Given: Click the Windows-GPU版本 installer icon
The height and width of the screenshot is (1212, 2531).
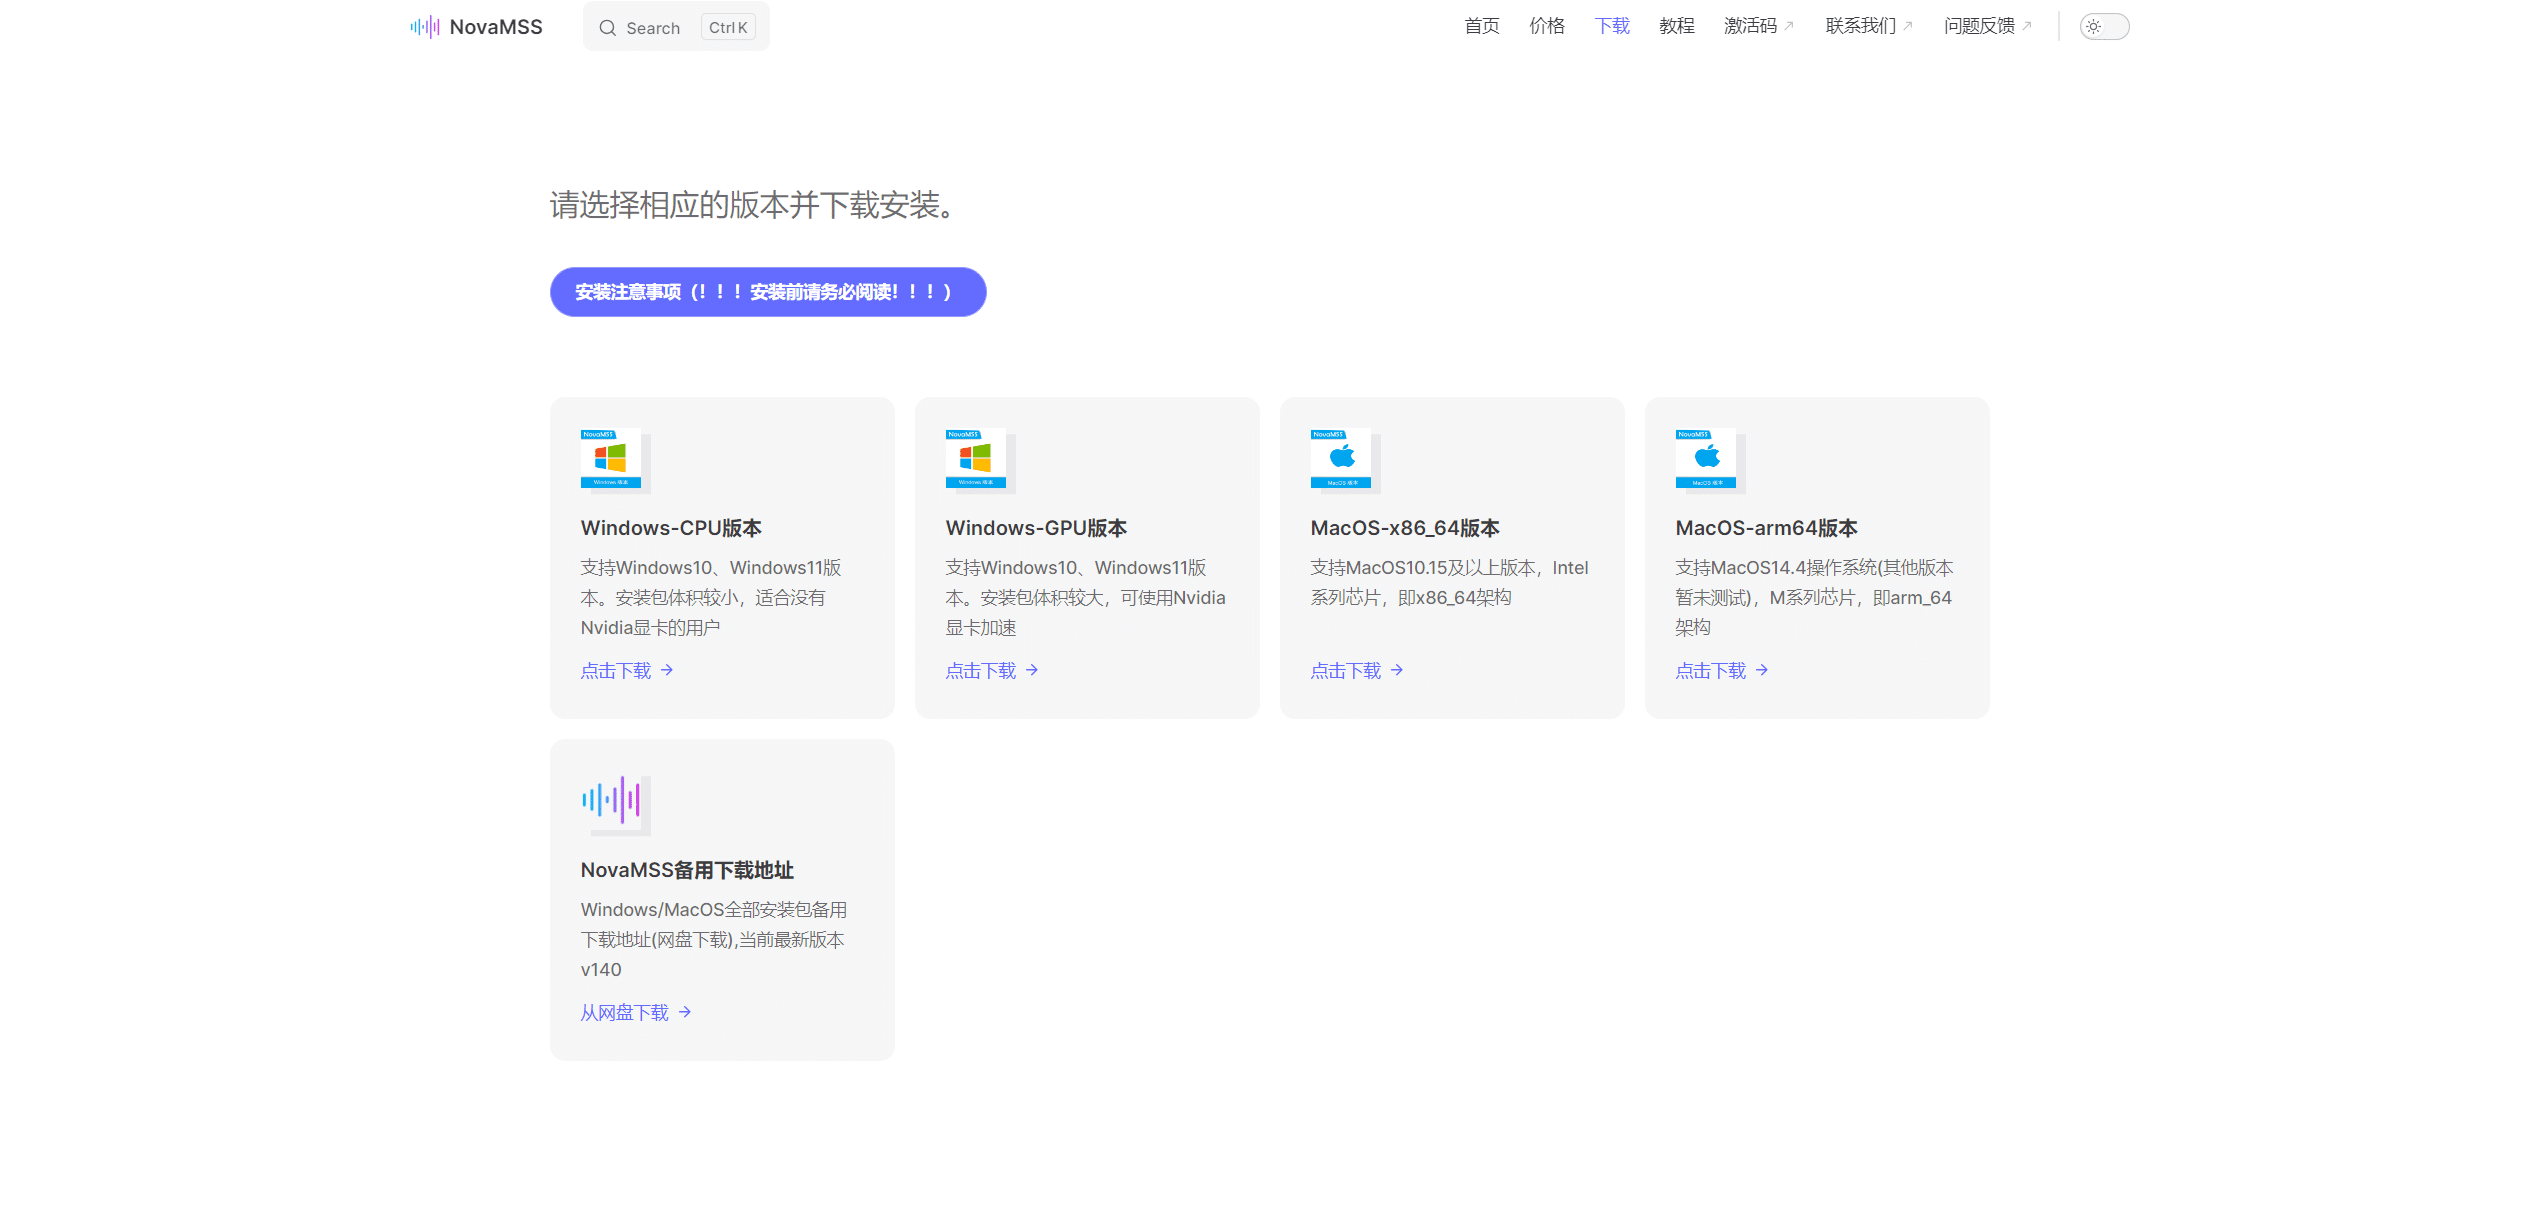Looking at the screenshot, I should point(975,460).
